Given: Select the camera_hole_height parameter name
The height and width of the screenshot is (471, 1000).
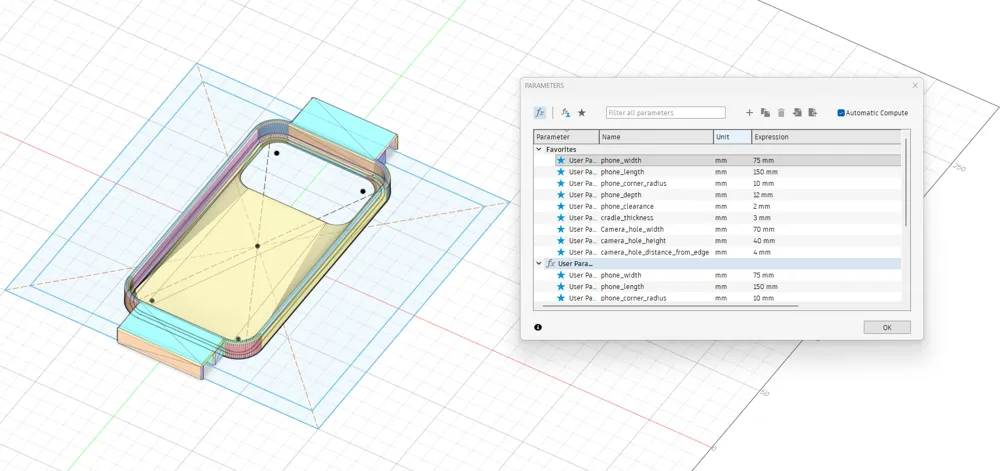Looking at the screenshot, I should [633, 241].
